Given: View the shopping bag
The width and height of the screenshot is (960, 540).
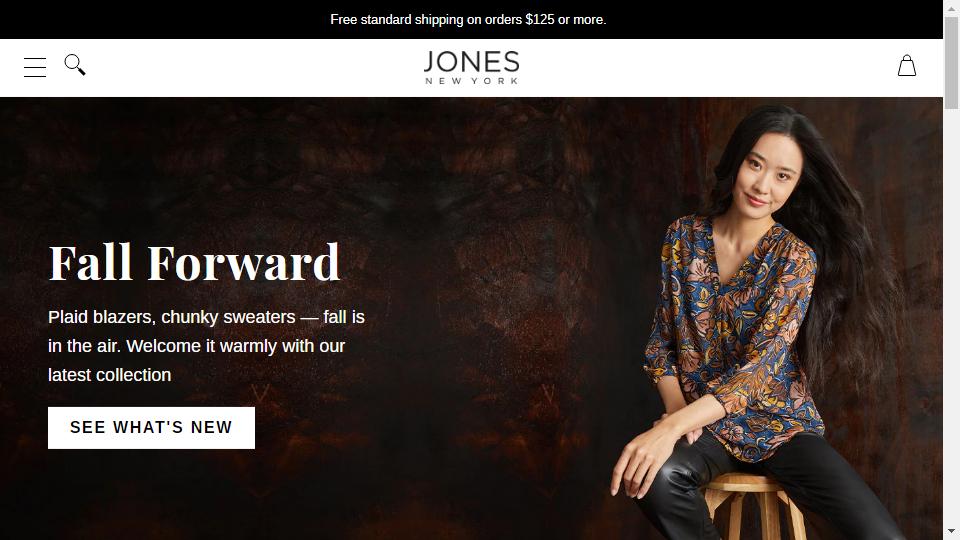Looking at the screenshot, I should pyautogui.click(x=907, y=66).
